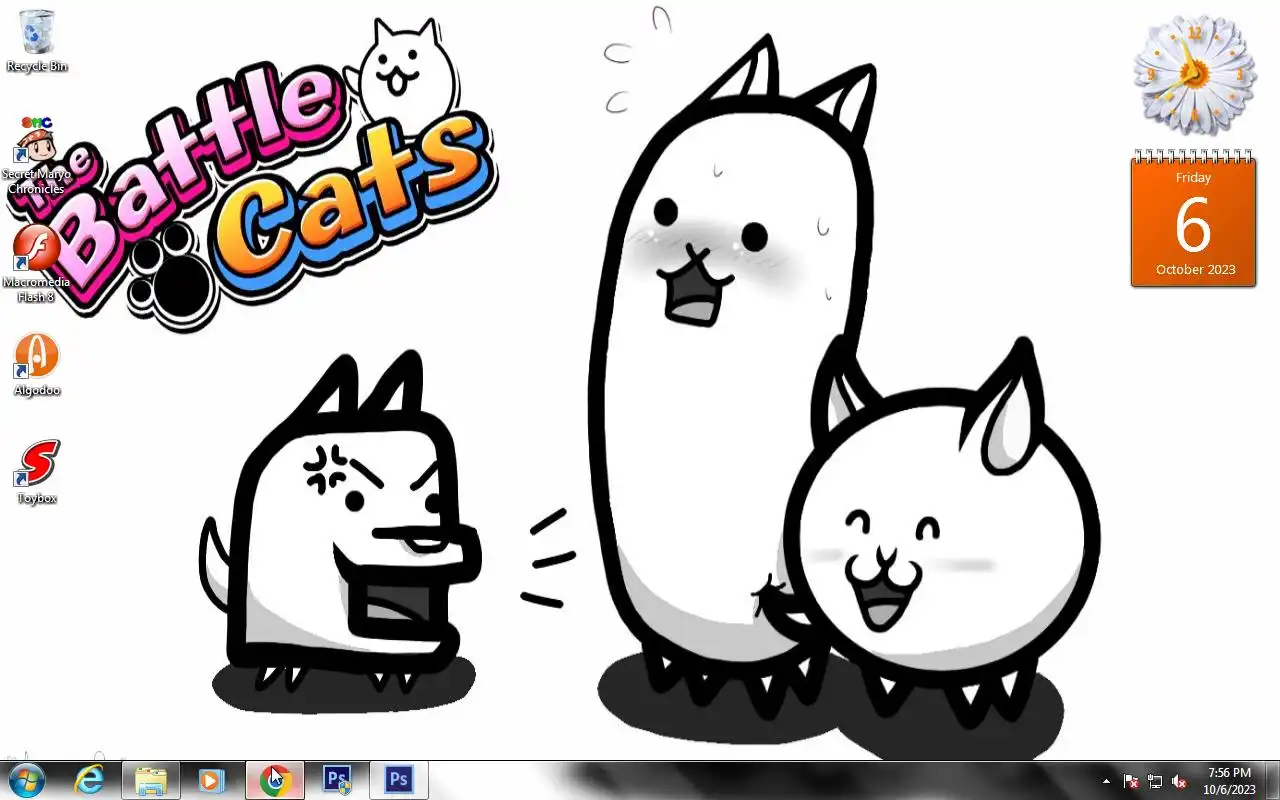Launch Secret Maryo Chronicles shortcut
This screenshot has height=800, width=1280.
[36, 154]
